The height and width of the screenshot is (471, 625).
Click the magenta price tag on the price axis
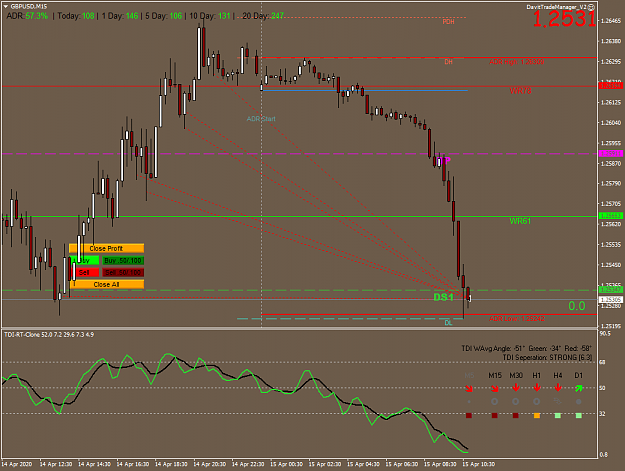[611, 154]
